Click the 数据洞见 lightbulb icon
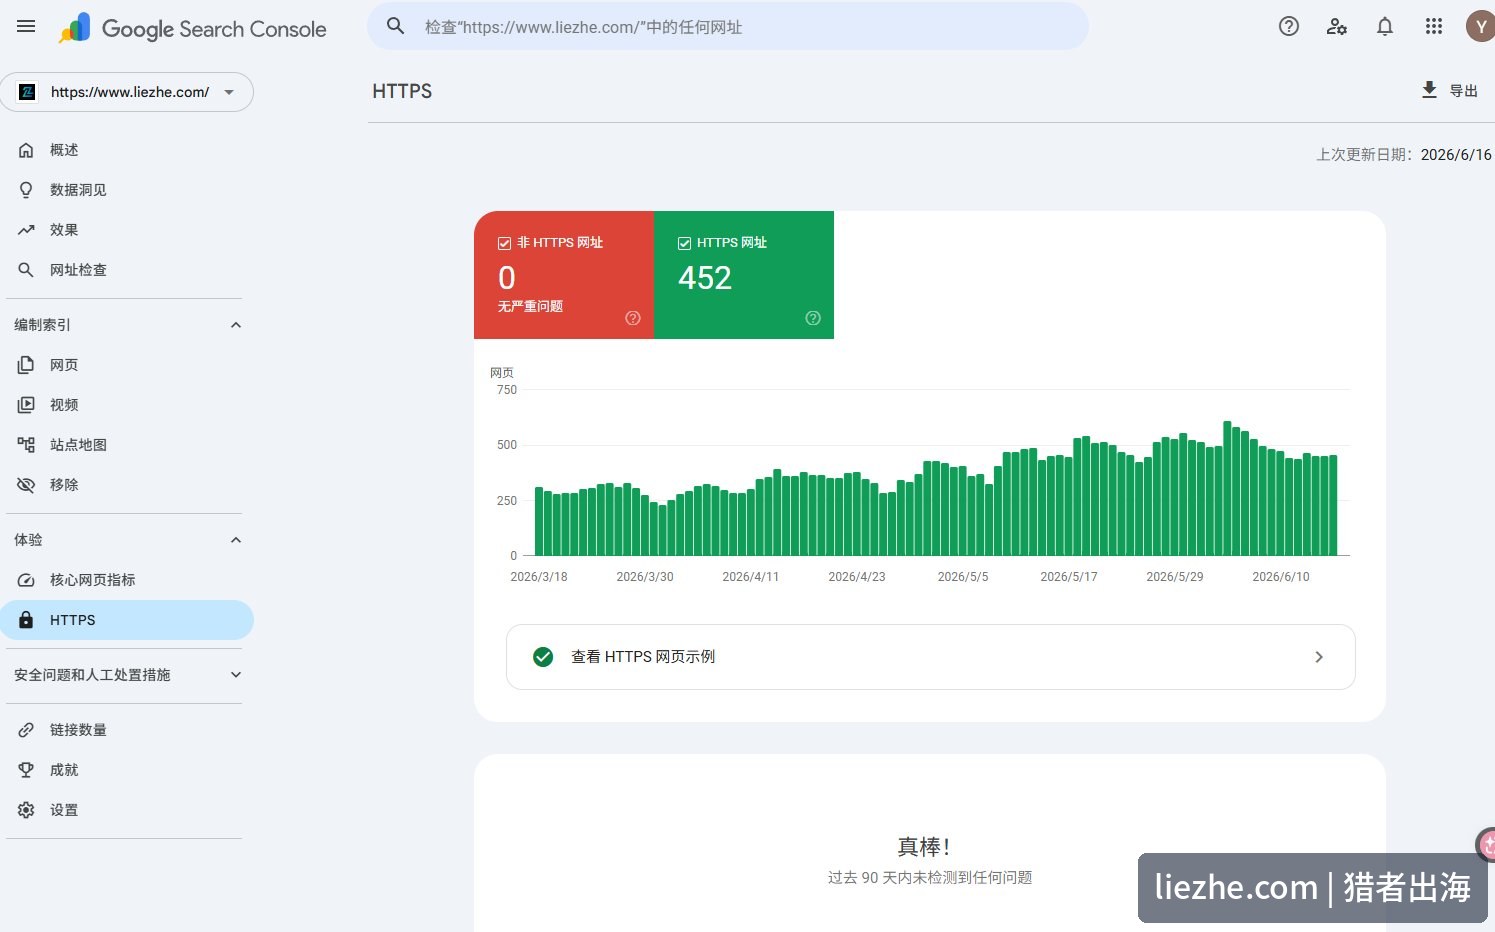The width and height of the screenshot is (1495, 932). tap(26, 190)
